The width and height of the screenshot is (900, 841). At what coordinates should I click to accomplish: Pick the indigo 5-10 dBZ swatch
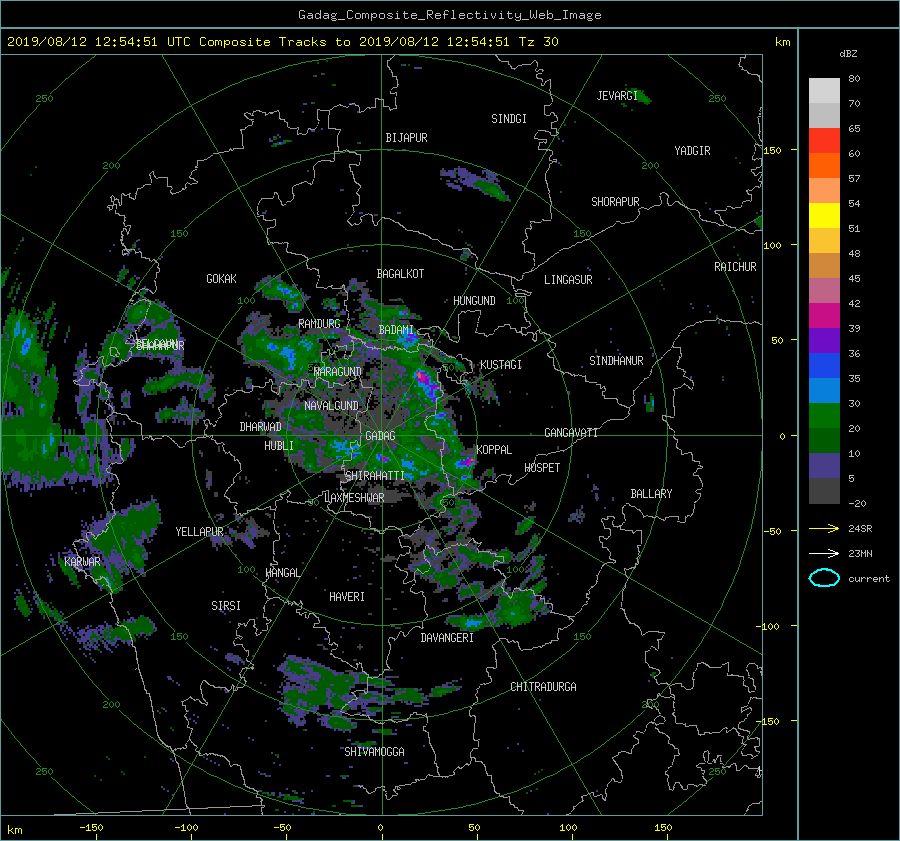[x=824, y=466]
